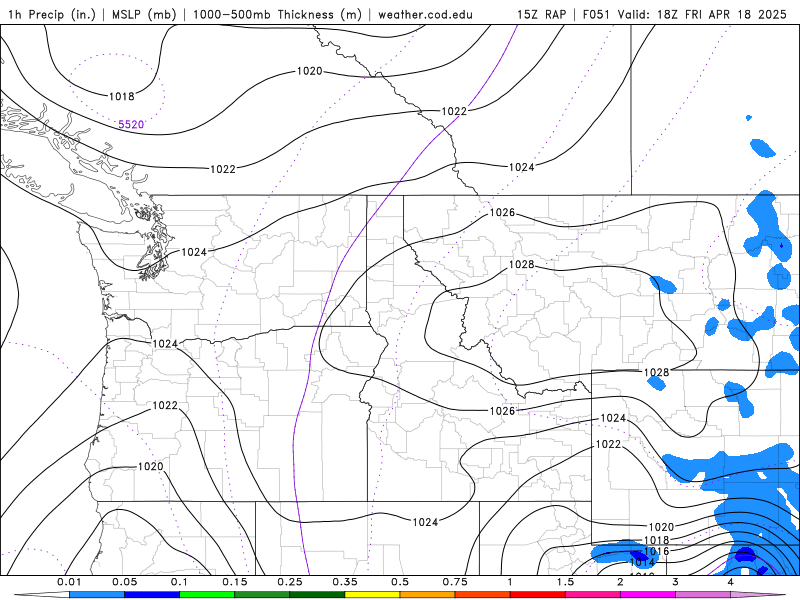Click '1000-500mb Thickness (m)' in header
800x600 pixels.
(x=277, y=14)
